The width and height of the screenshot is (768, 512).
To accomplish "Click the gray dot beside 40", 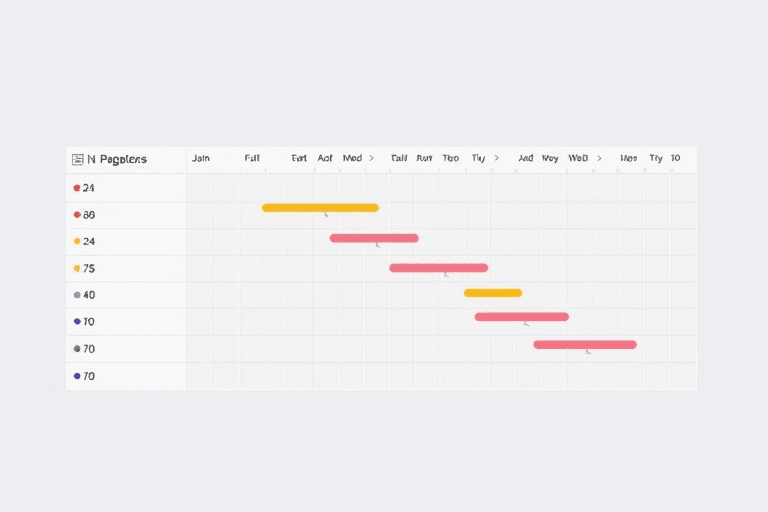I will (77, 295).
